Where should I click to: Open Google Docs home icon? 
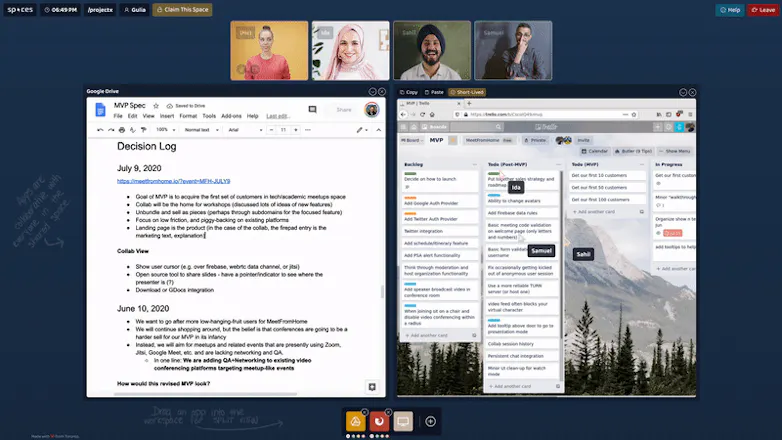100,110
